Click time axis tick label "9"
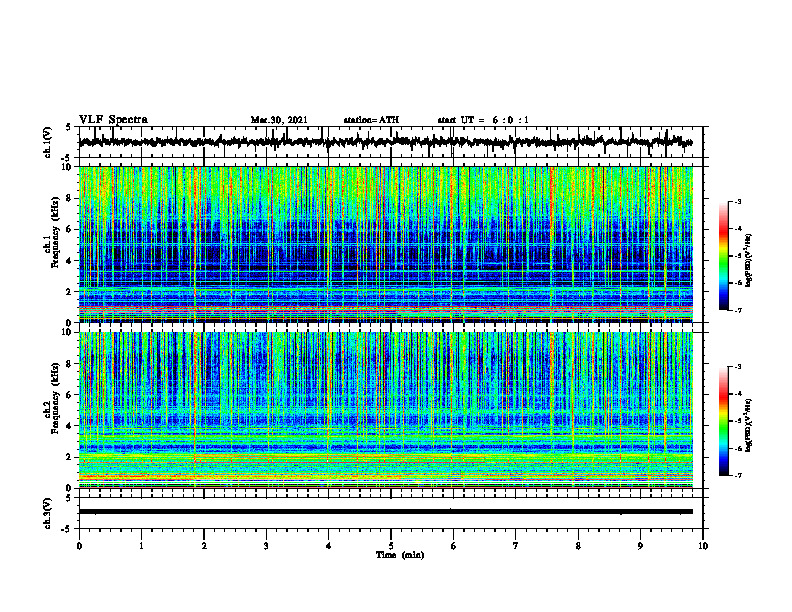This screenshot has height=612, width=792. tap(640, 546)
